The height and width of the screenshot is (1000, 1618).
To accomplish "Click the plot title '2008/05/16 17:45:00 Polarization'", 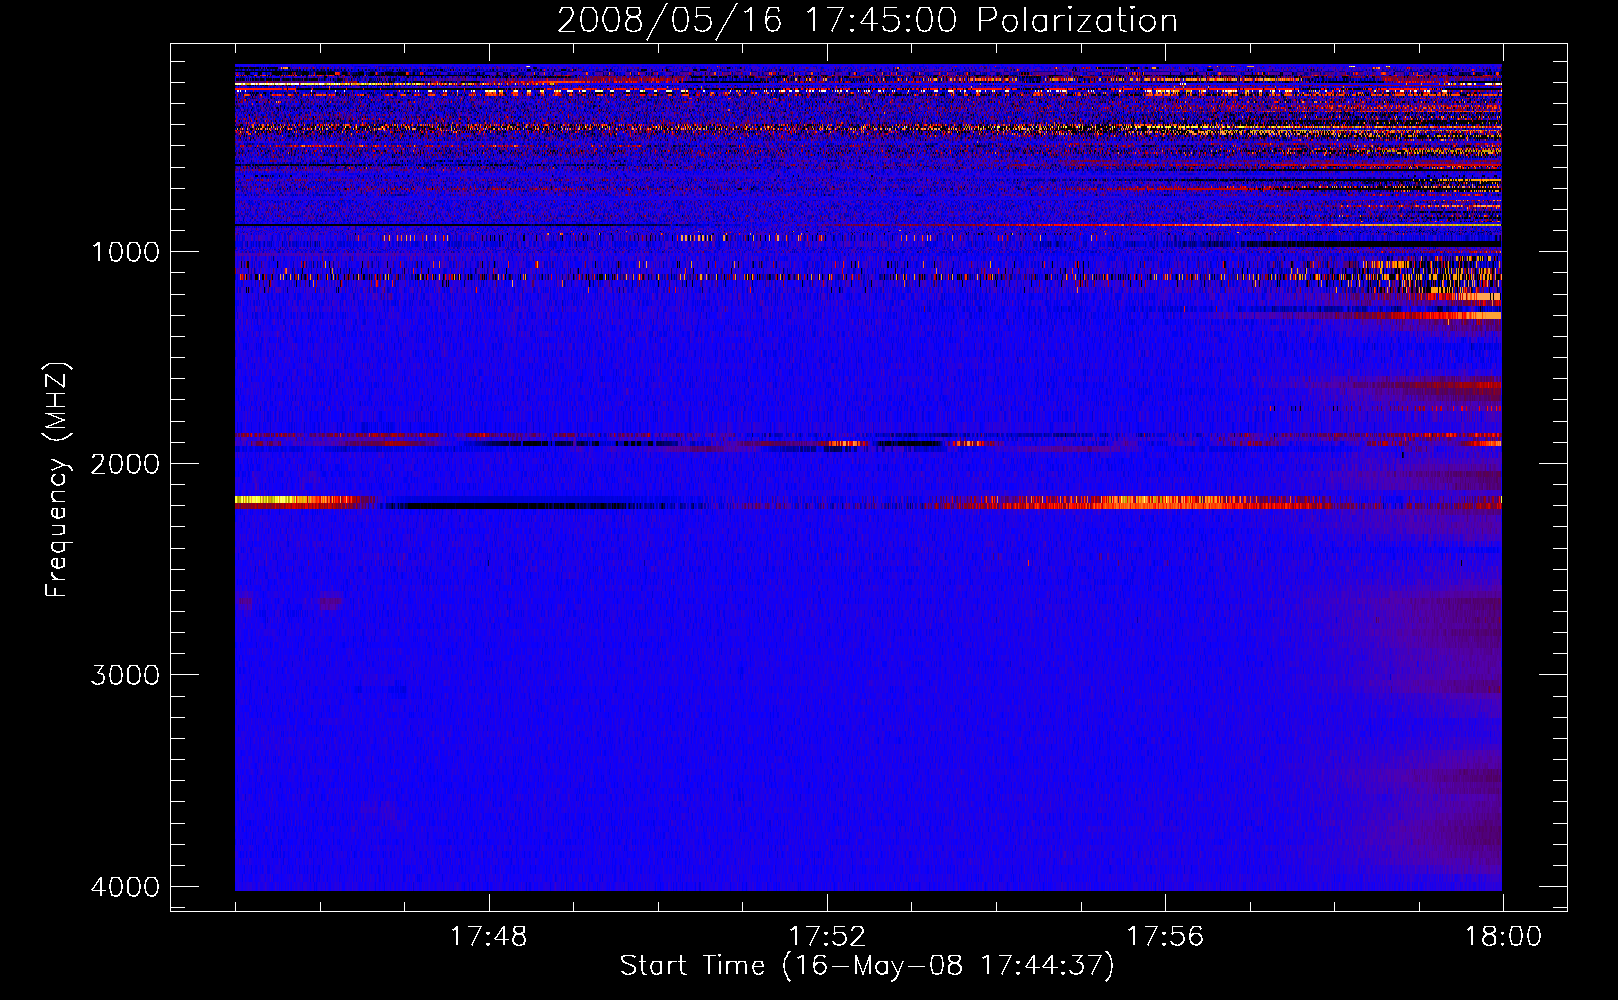I will (867, 20).
